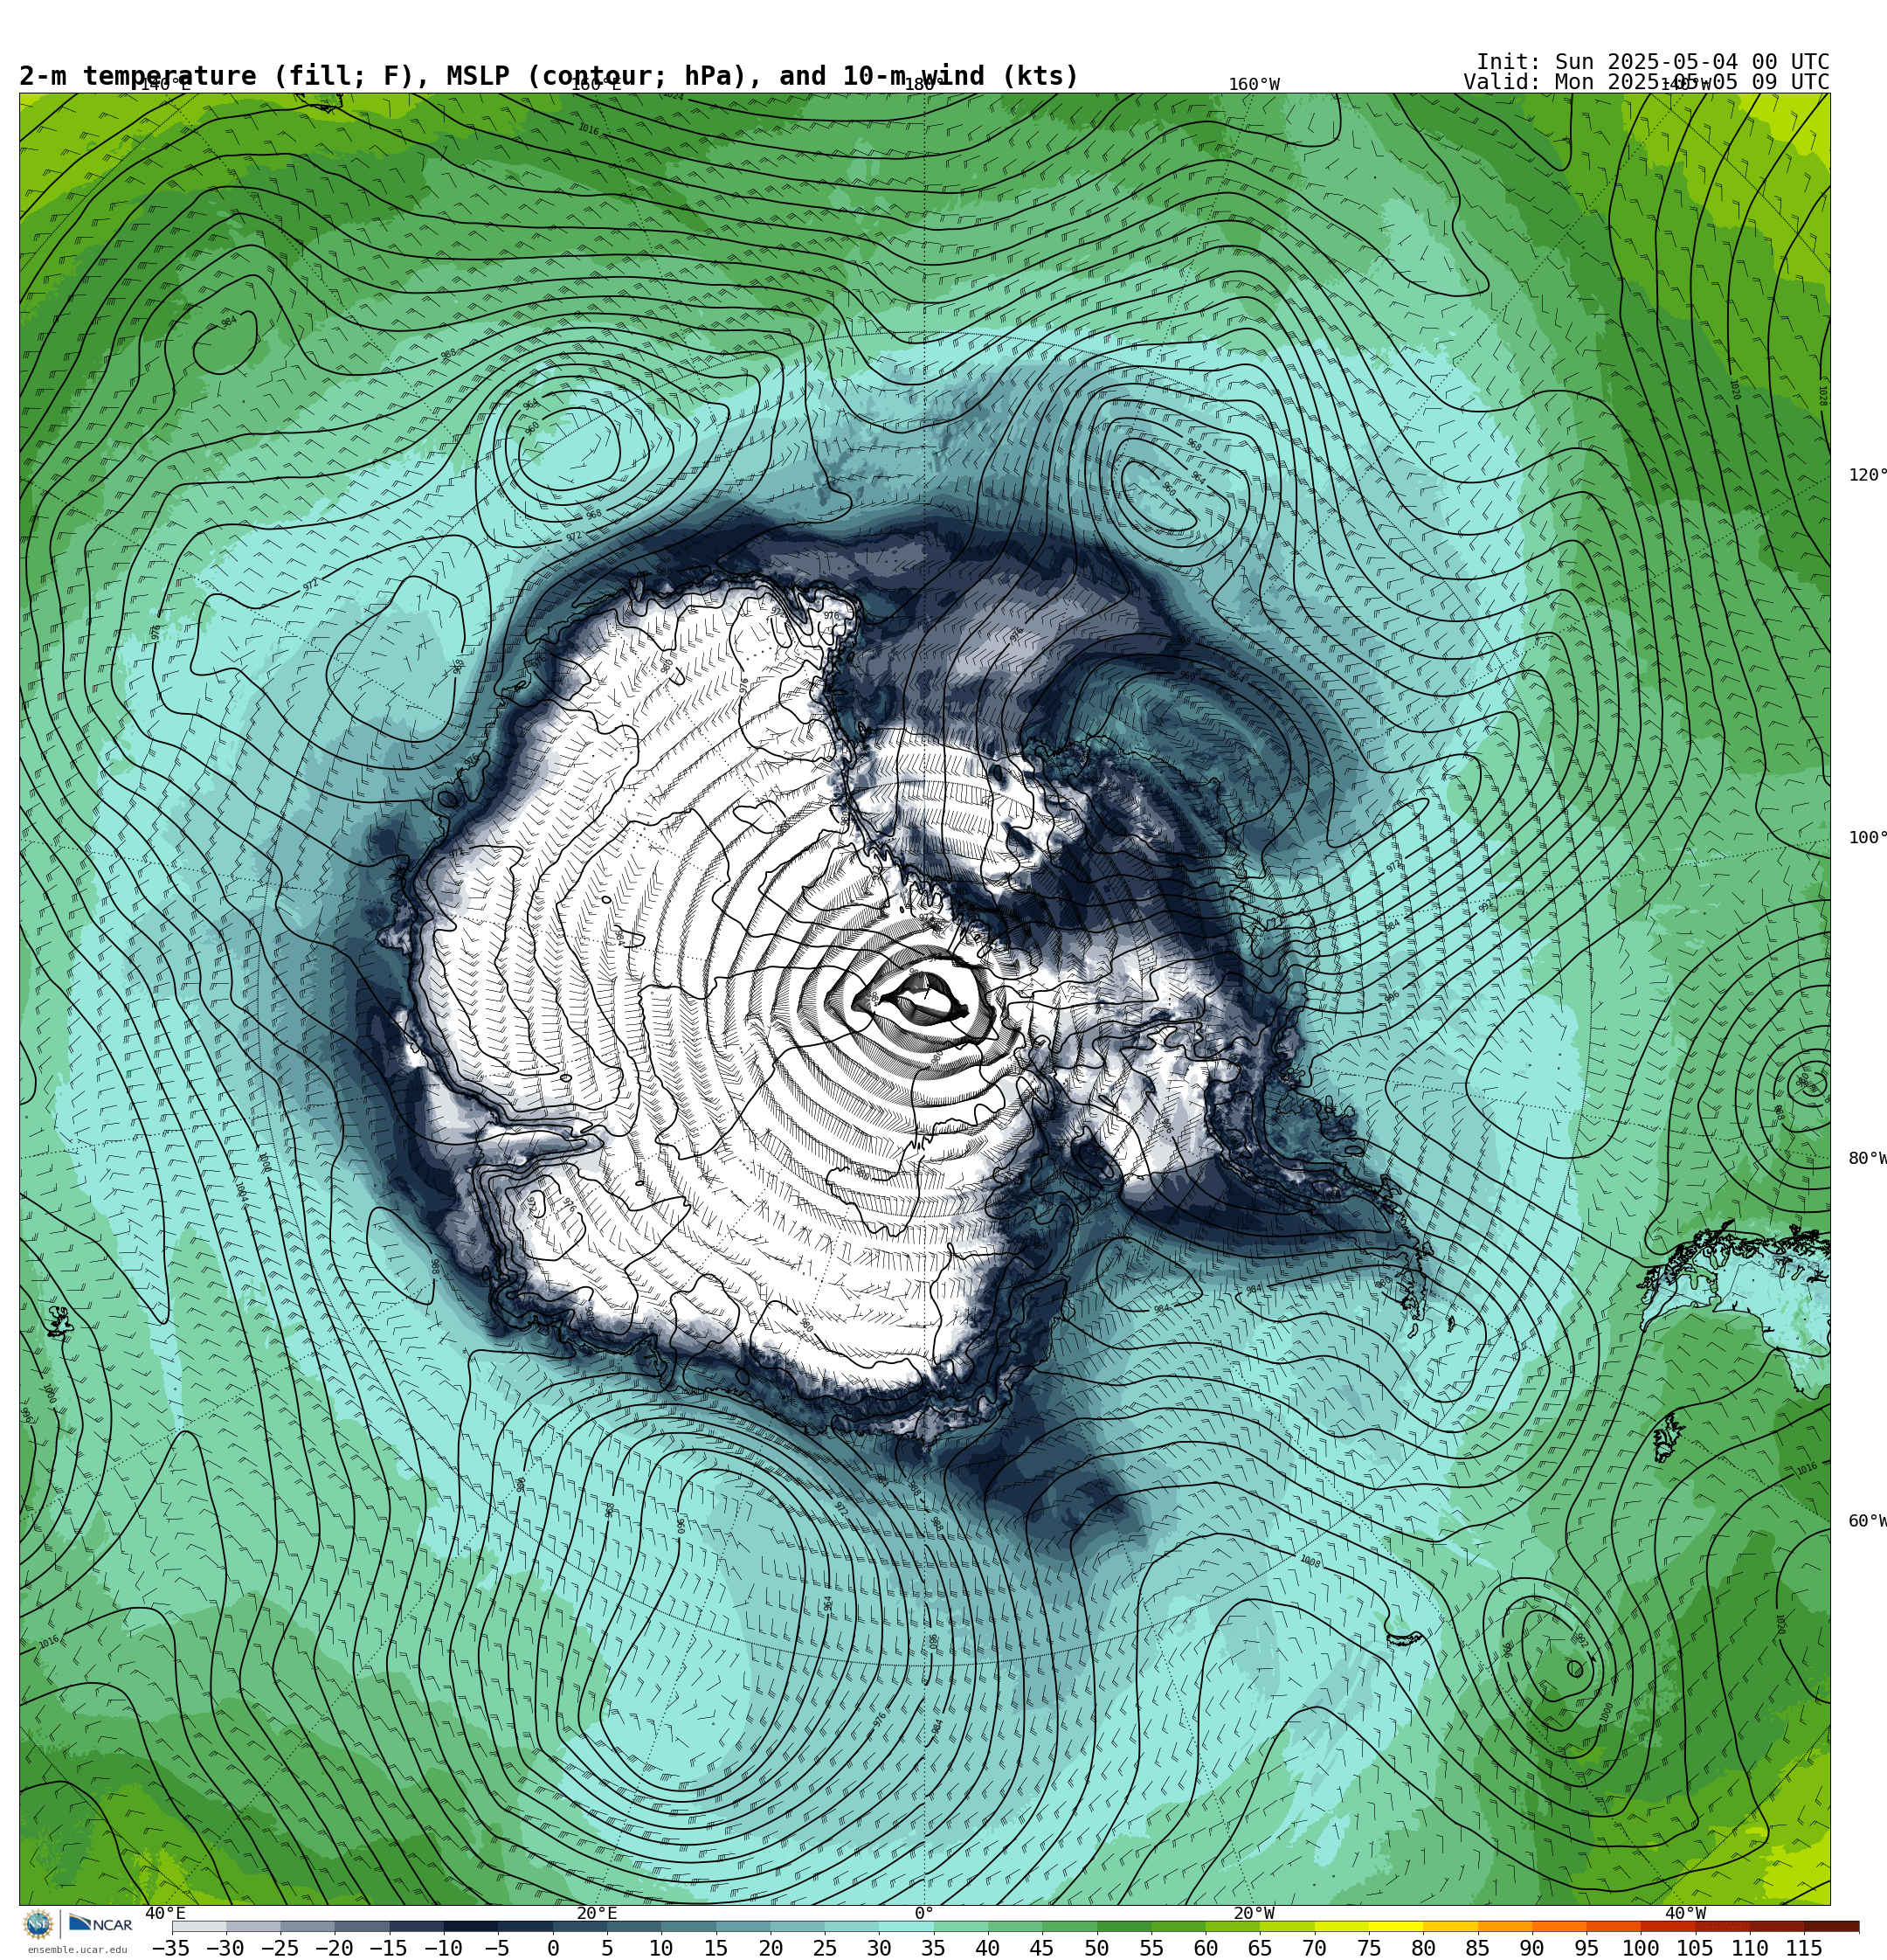1887x1960 pixels.
Task: Click the NCAR logo
Action: pyautogui.click(x=100, y=1923)
